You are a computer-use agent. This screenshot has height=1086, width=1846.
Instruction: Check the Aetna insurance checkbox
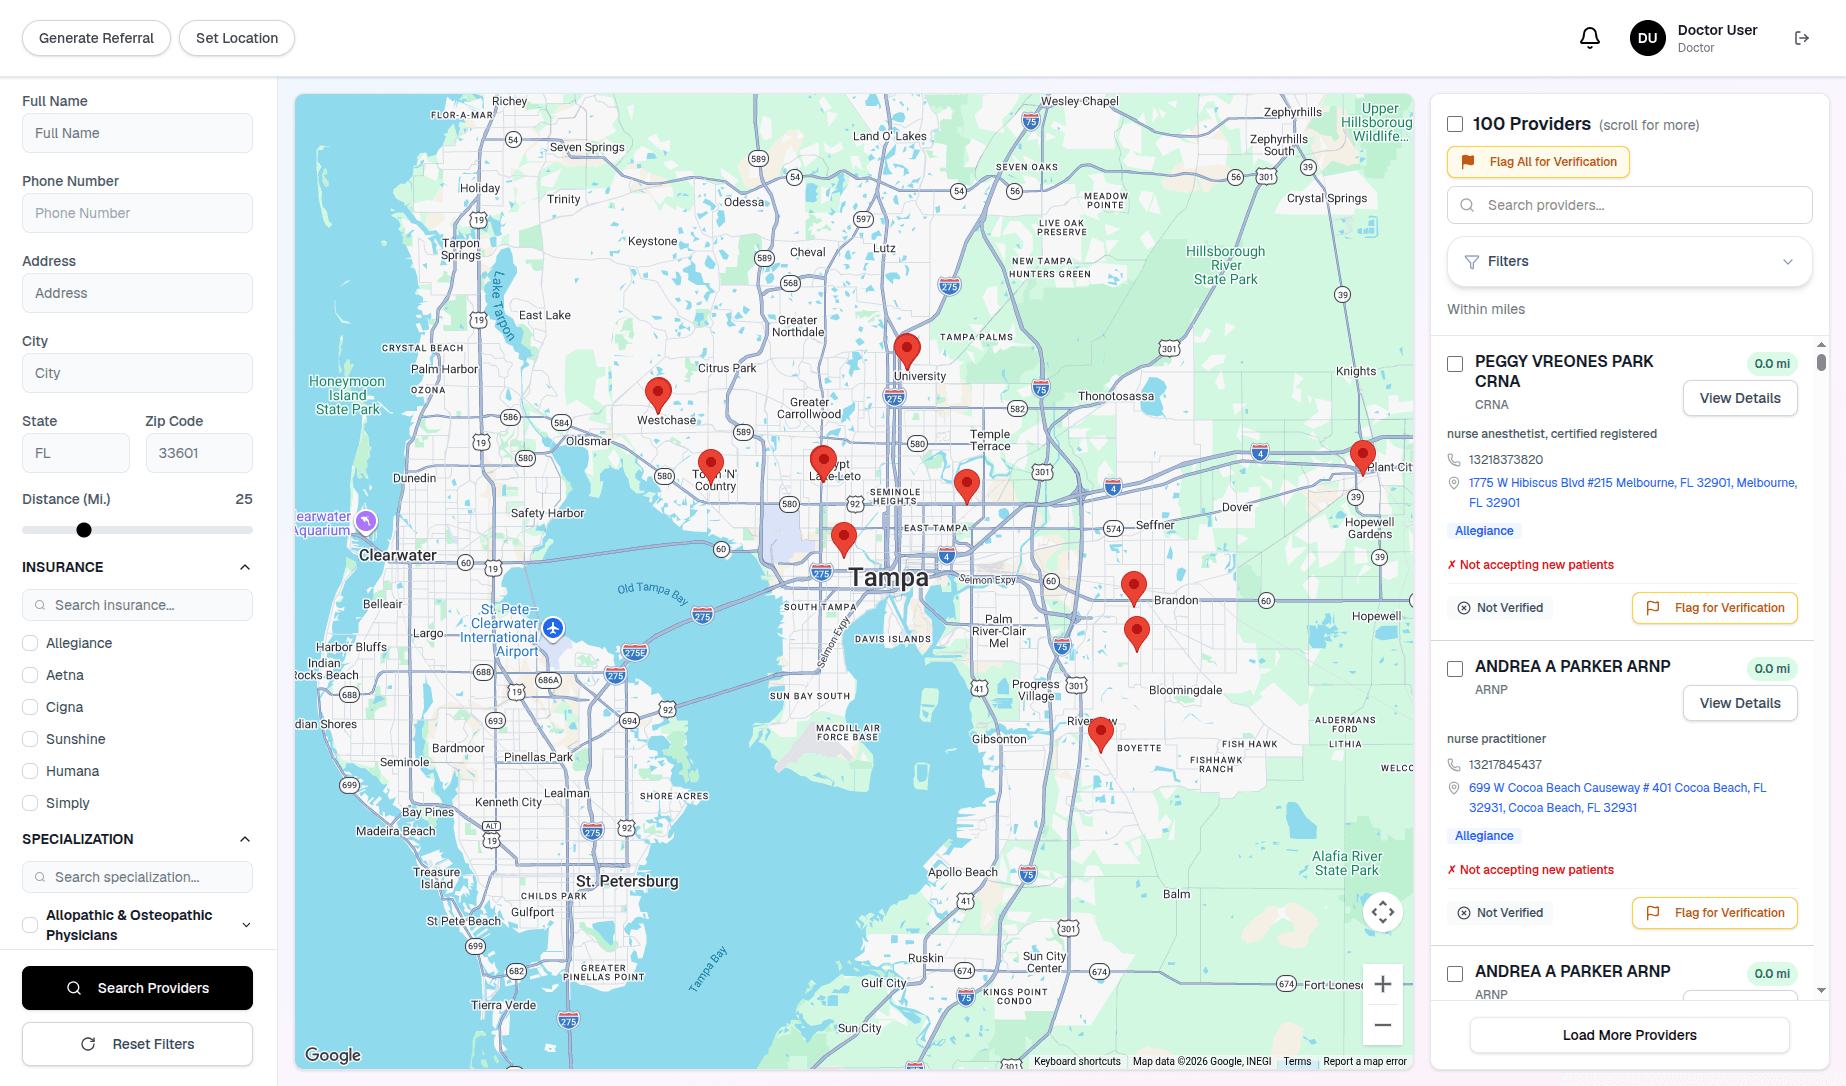point(30,675)
